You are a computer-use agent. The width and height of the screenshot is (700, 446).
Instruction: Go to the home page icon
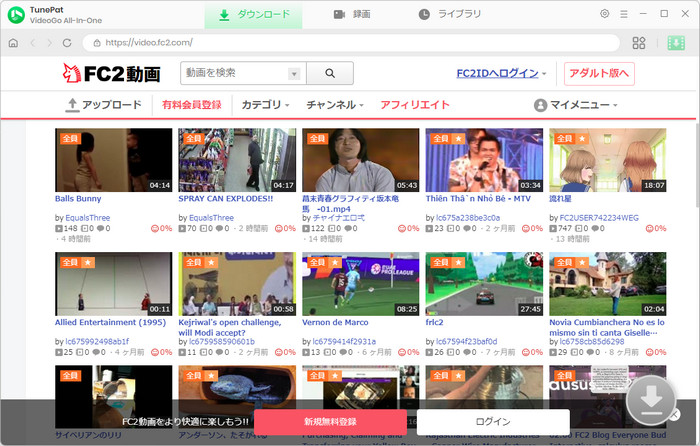pos(13,43)
